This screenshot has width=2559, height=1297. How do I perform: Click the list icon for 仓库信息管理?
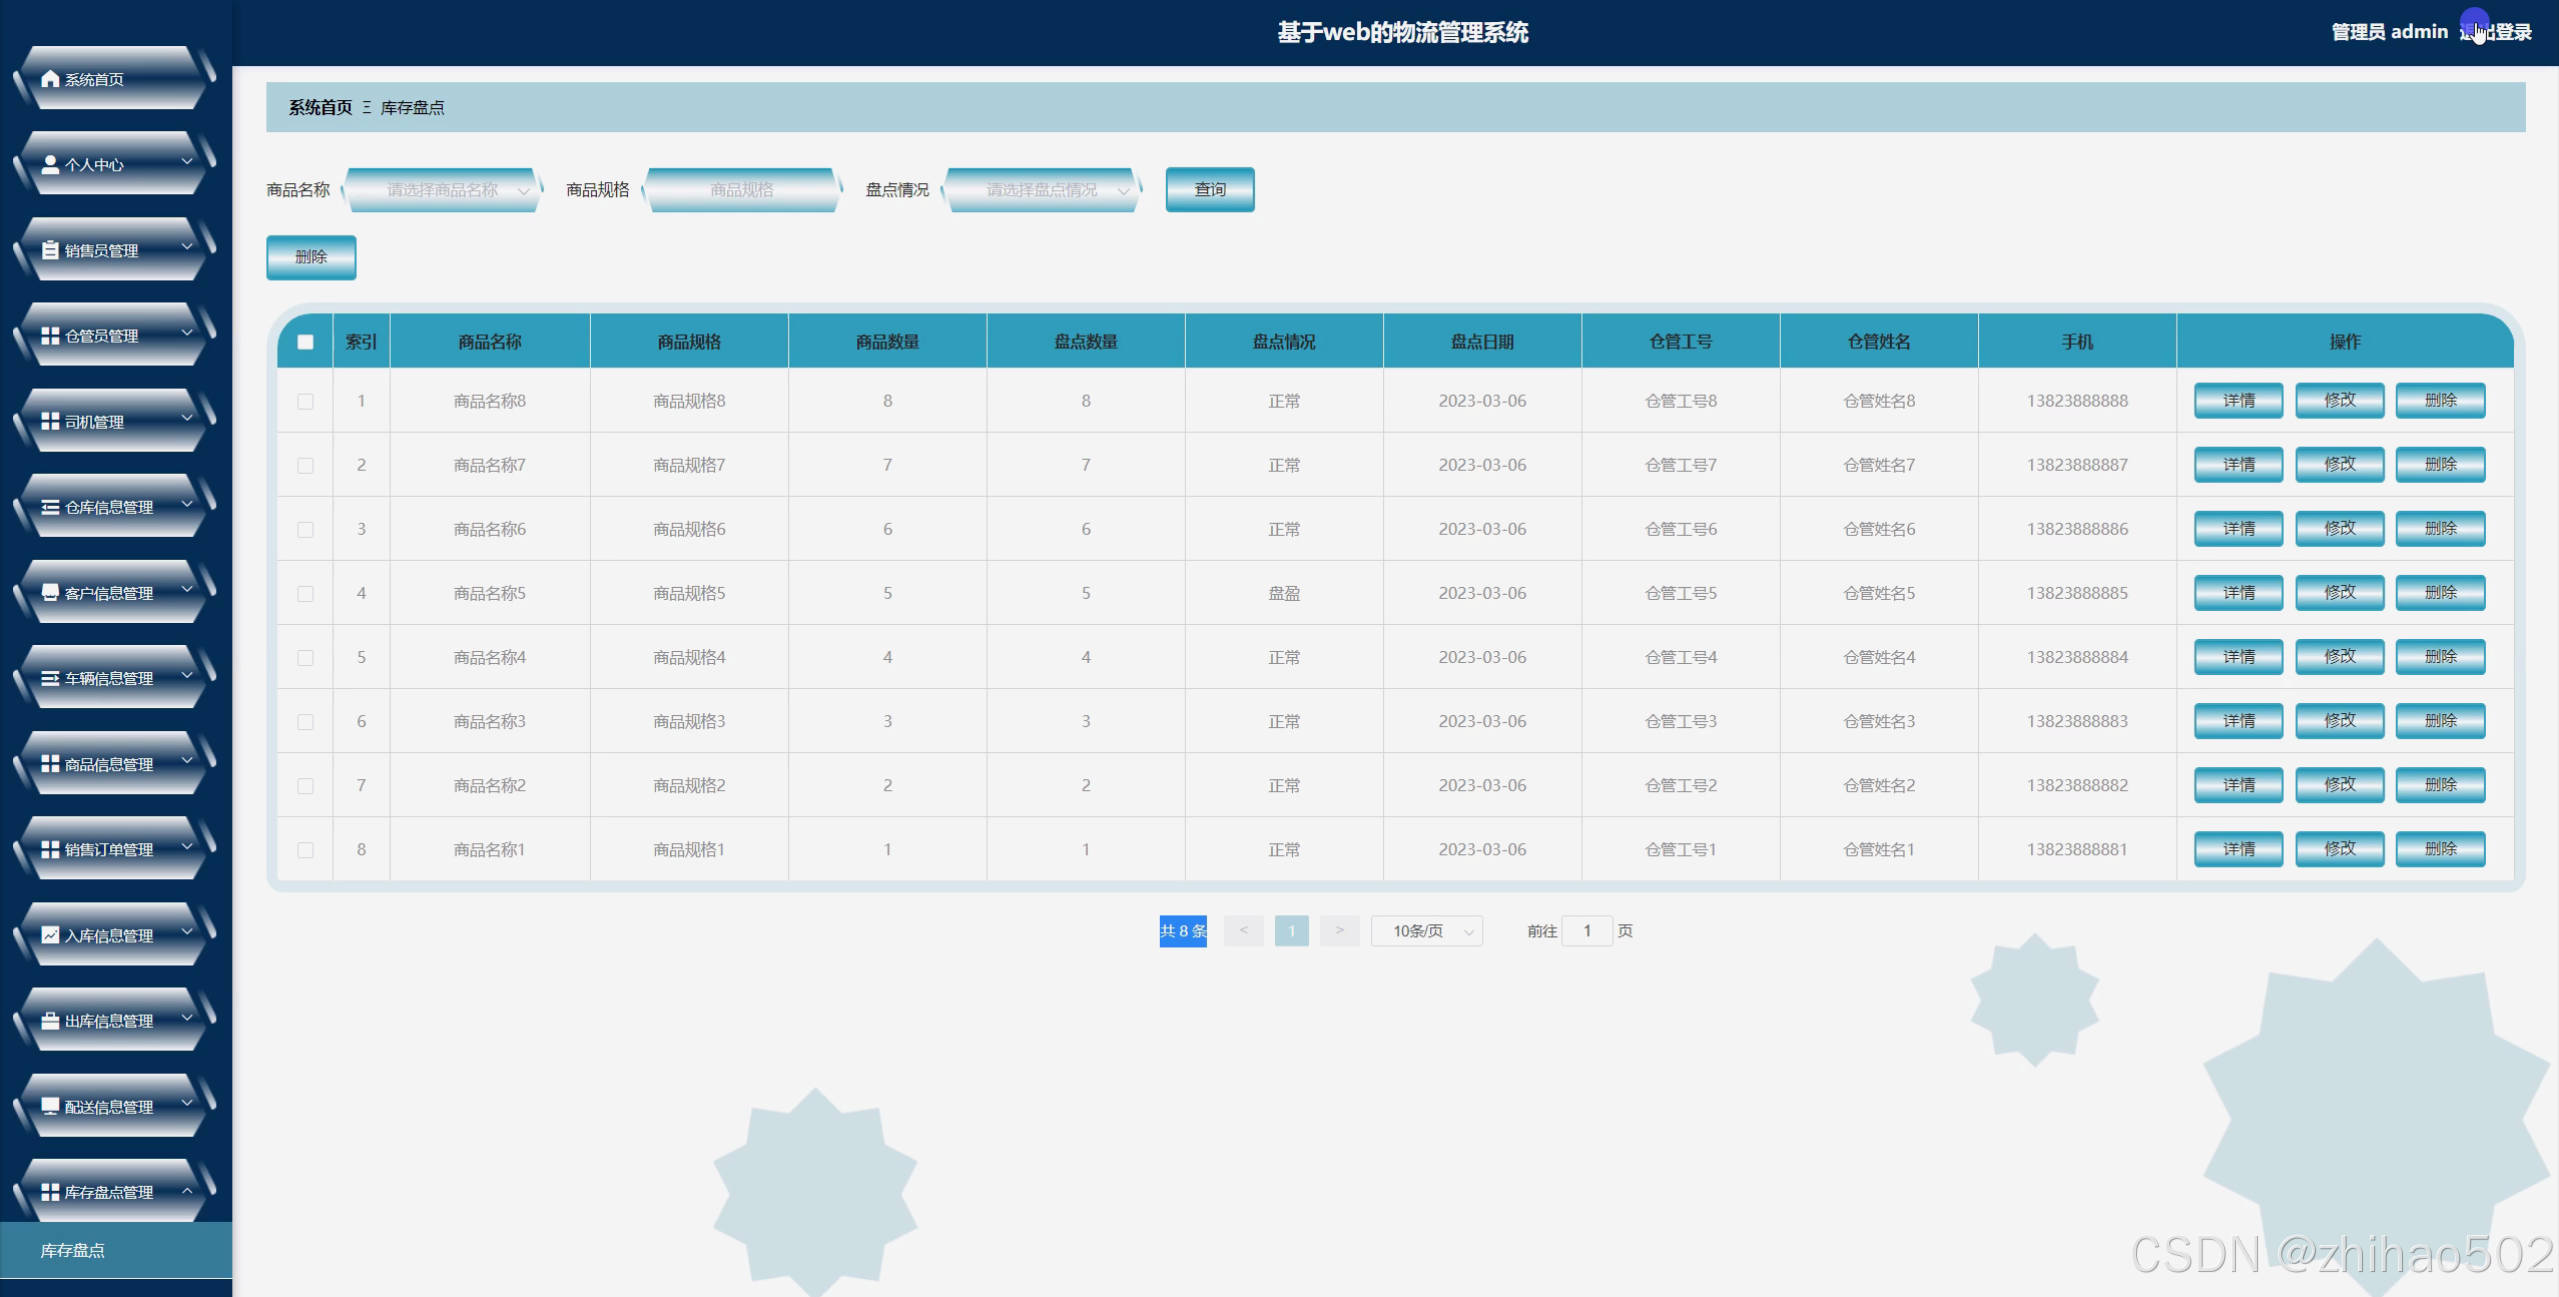[x=50, y=507]
